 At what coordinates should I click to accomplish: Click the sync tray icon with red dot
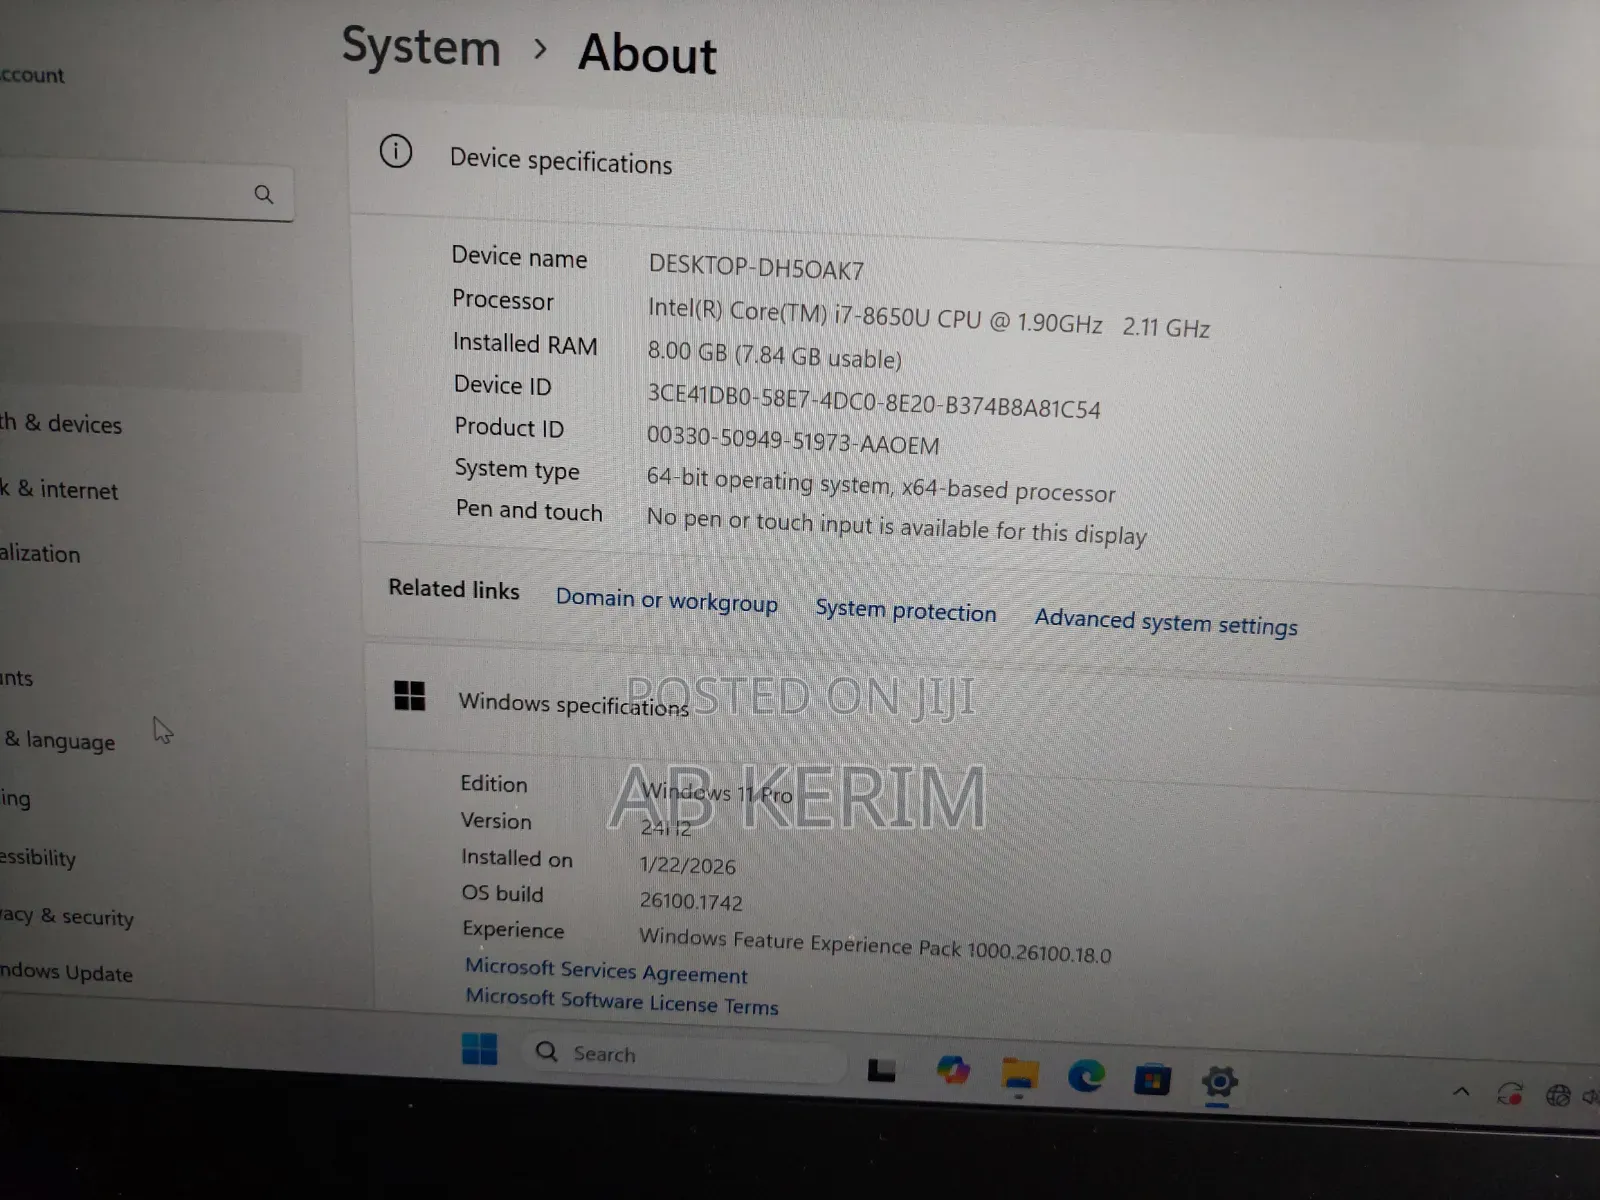click(x=1510, y=1094)
